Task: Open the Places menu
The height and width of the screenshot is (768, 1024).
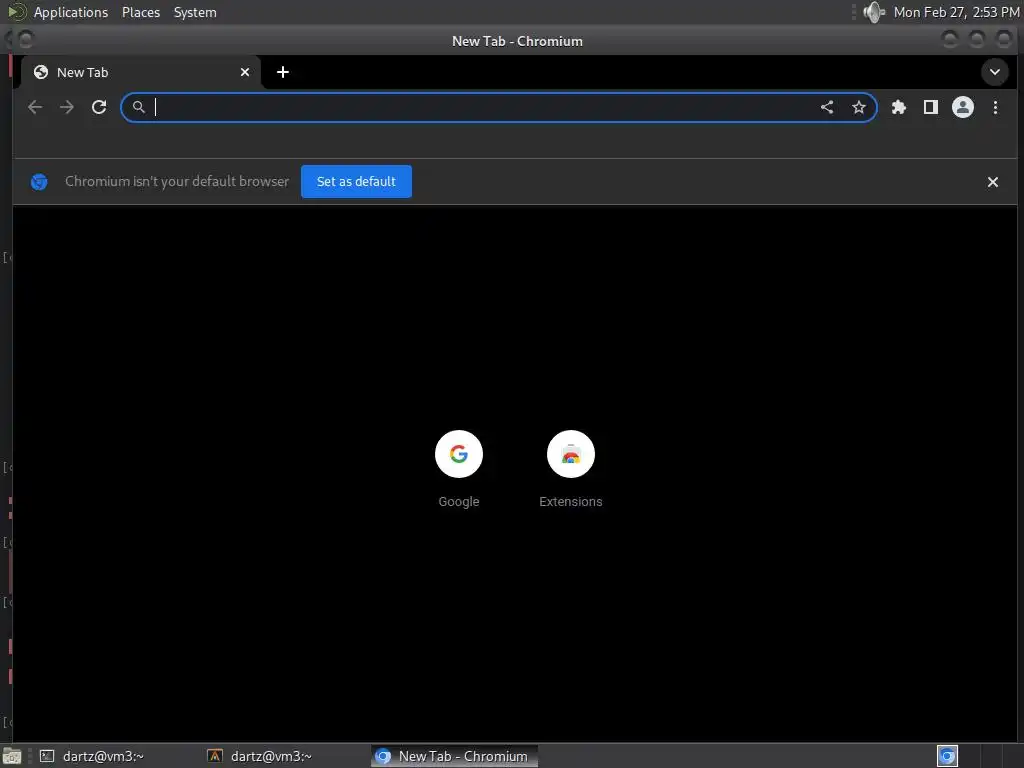Action: [x=140, y=12]
